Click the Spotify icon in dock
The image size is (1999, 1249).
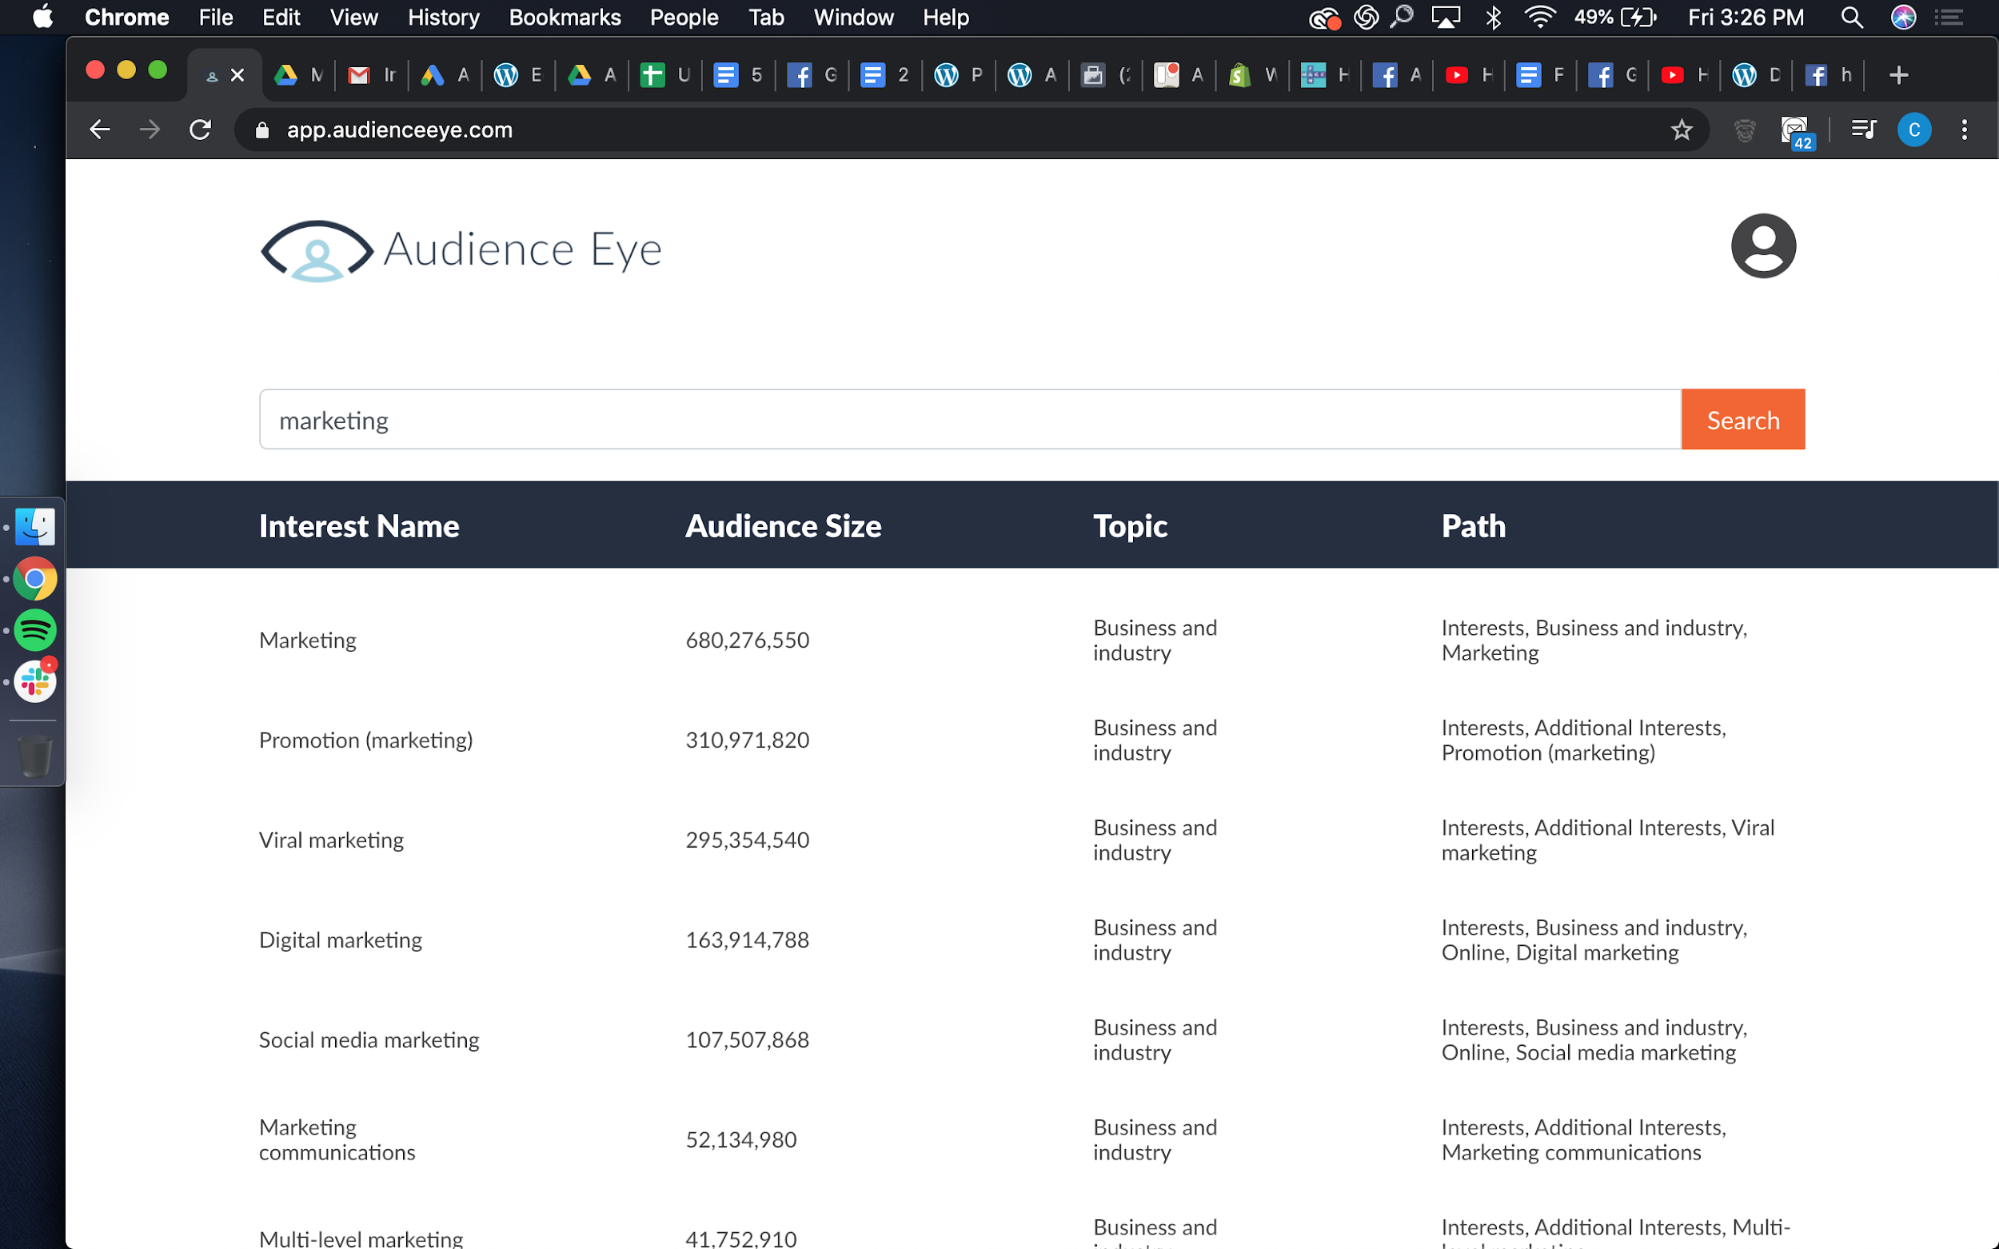pyautogui.click(x=35, y=630)
